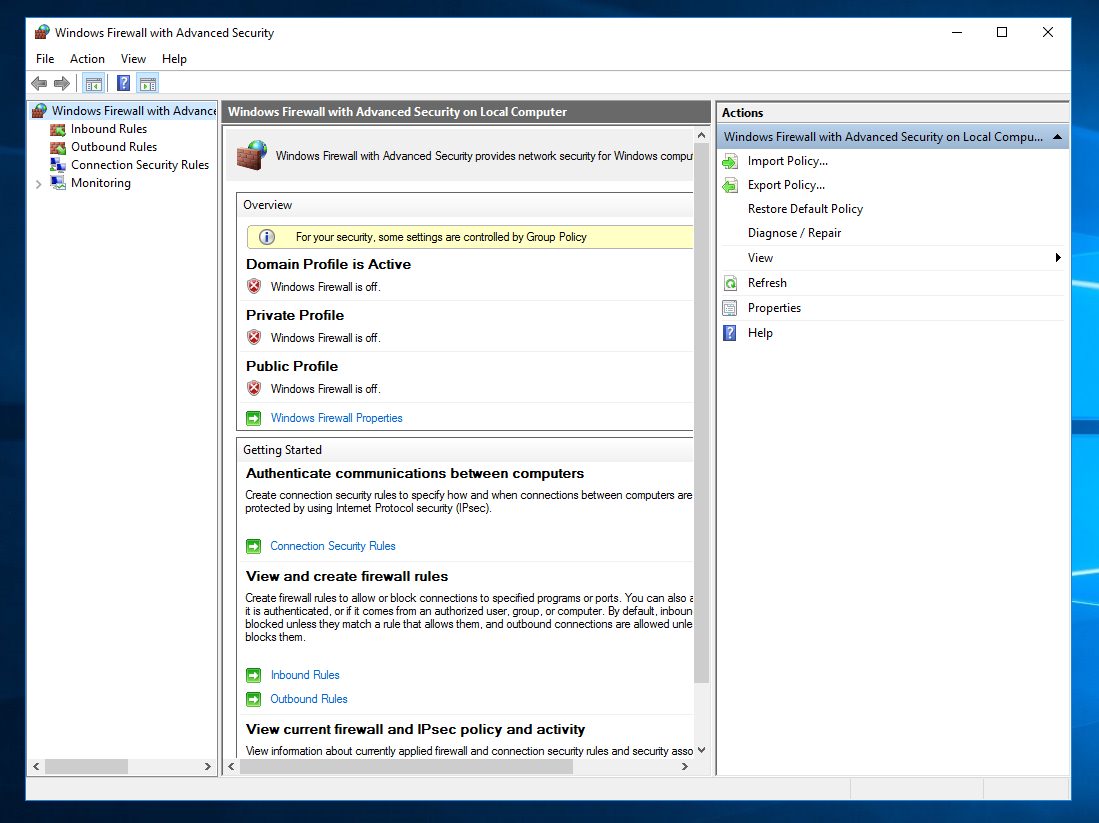Click the Back arrow toolbar icon

pos(39,84)
